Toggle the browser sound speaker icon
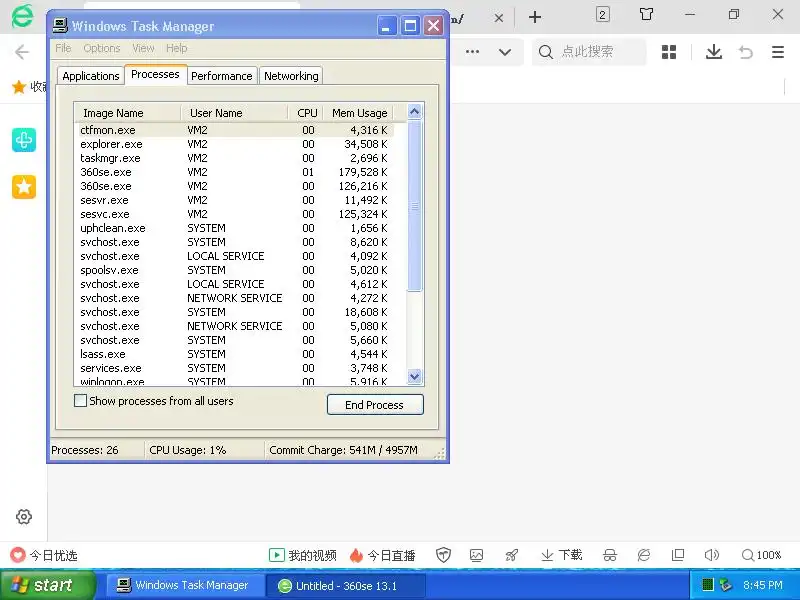This screenshot has width=800, height=600. coord(711,555)
